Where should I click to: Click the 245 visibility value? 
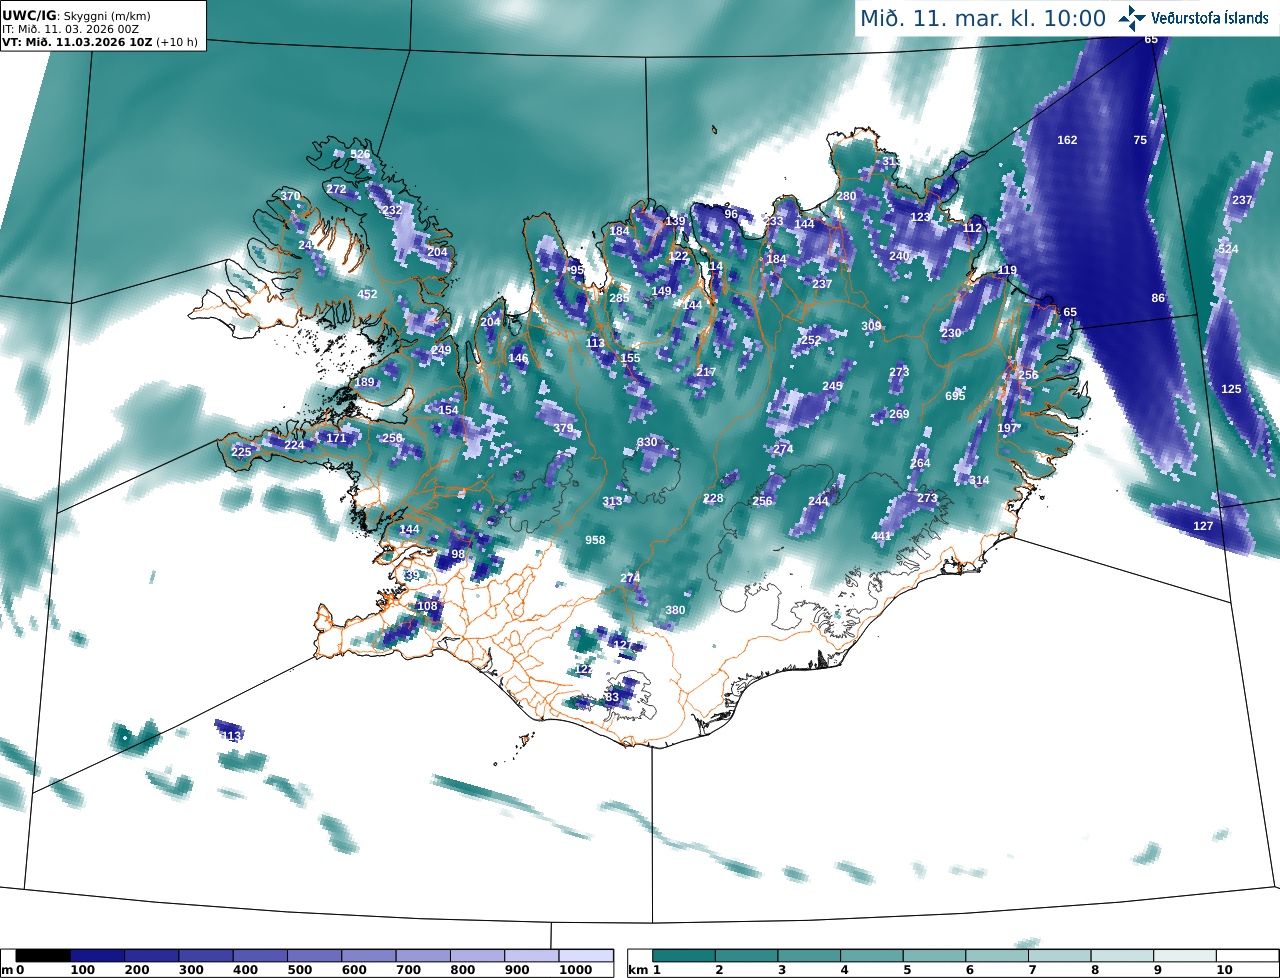coord(832,386)
